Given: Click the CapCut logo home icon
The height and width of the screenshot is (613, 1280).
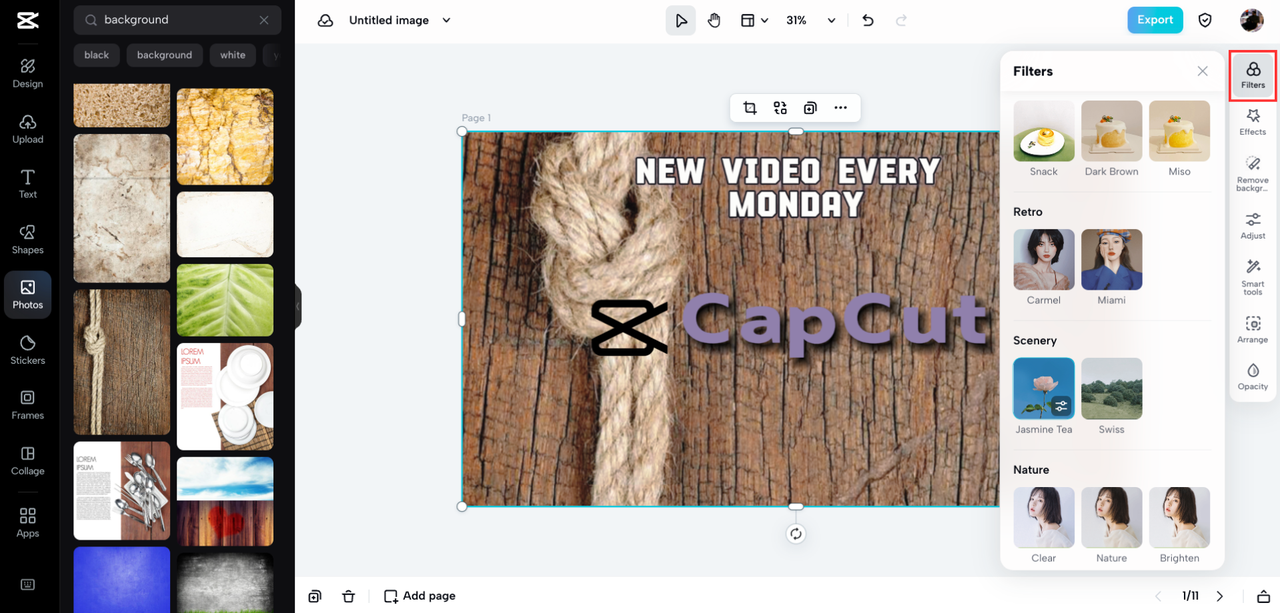Looking at the screenshot, I should pyautogui.click(x=28, y=20).
